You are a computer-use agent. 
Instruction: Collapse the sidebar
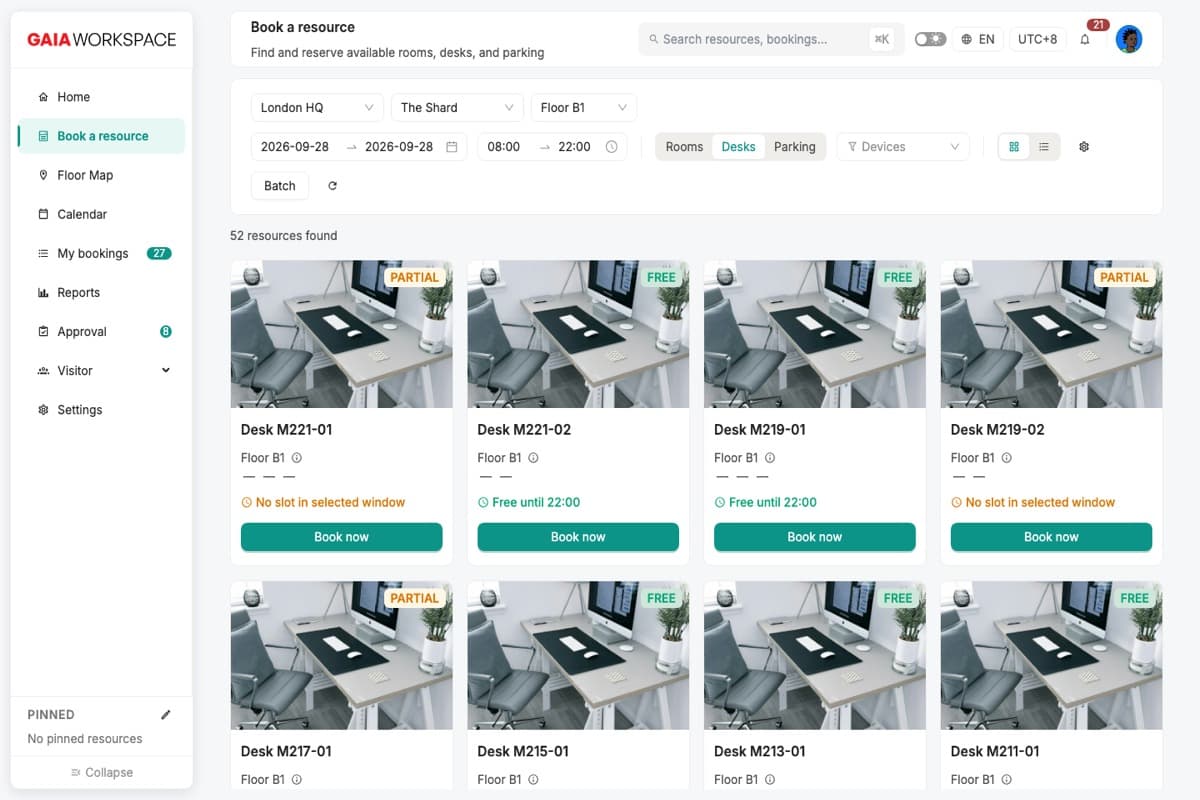[x=101, y=772]
